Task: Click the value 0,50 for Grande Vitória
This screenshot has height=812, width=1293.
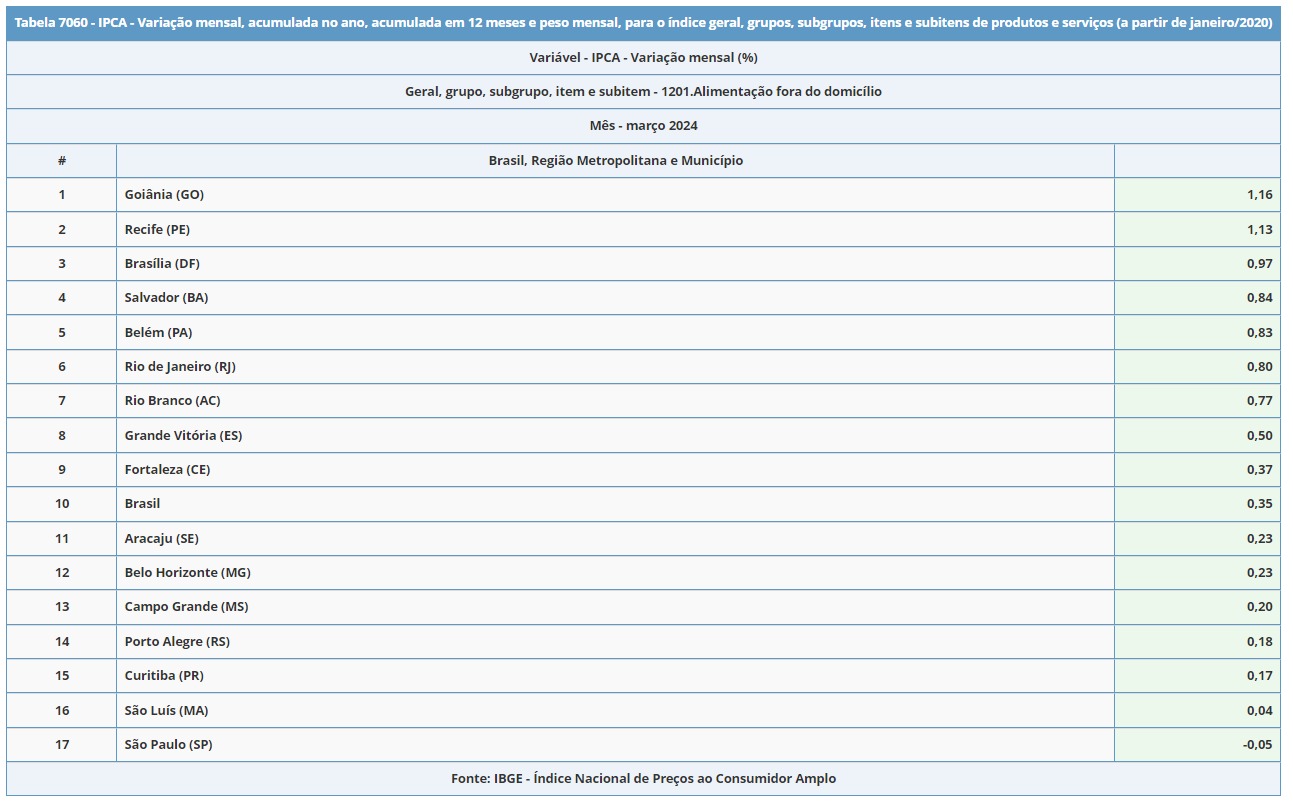Action: pyautogui.click(x=1259, y=435)
